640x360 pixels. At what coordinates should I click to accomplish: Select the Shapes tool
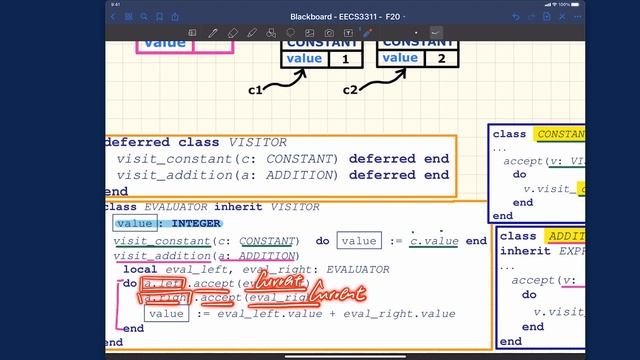point(271,33)
